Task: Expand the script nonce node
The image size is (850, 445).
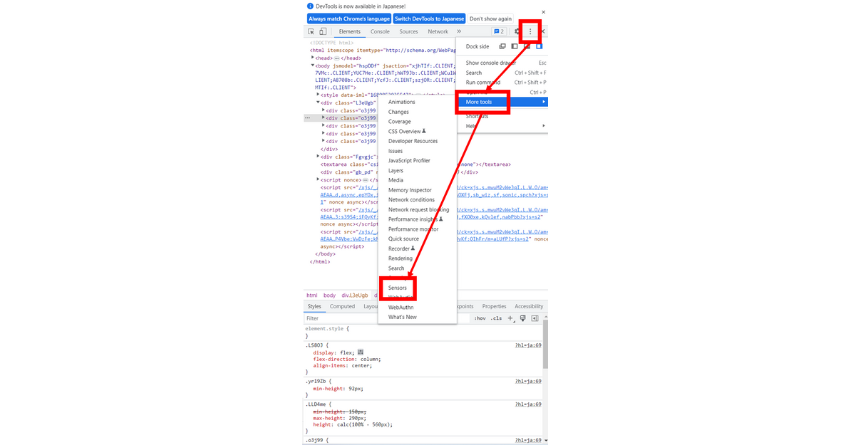Action: 318,179
